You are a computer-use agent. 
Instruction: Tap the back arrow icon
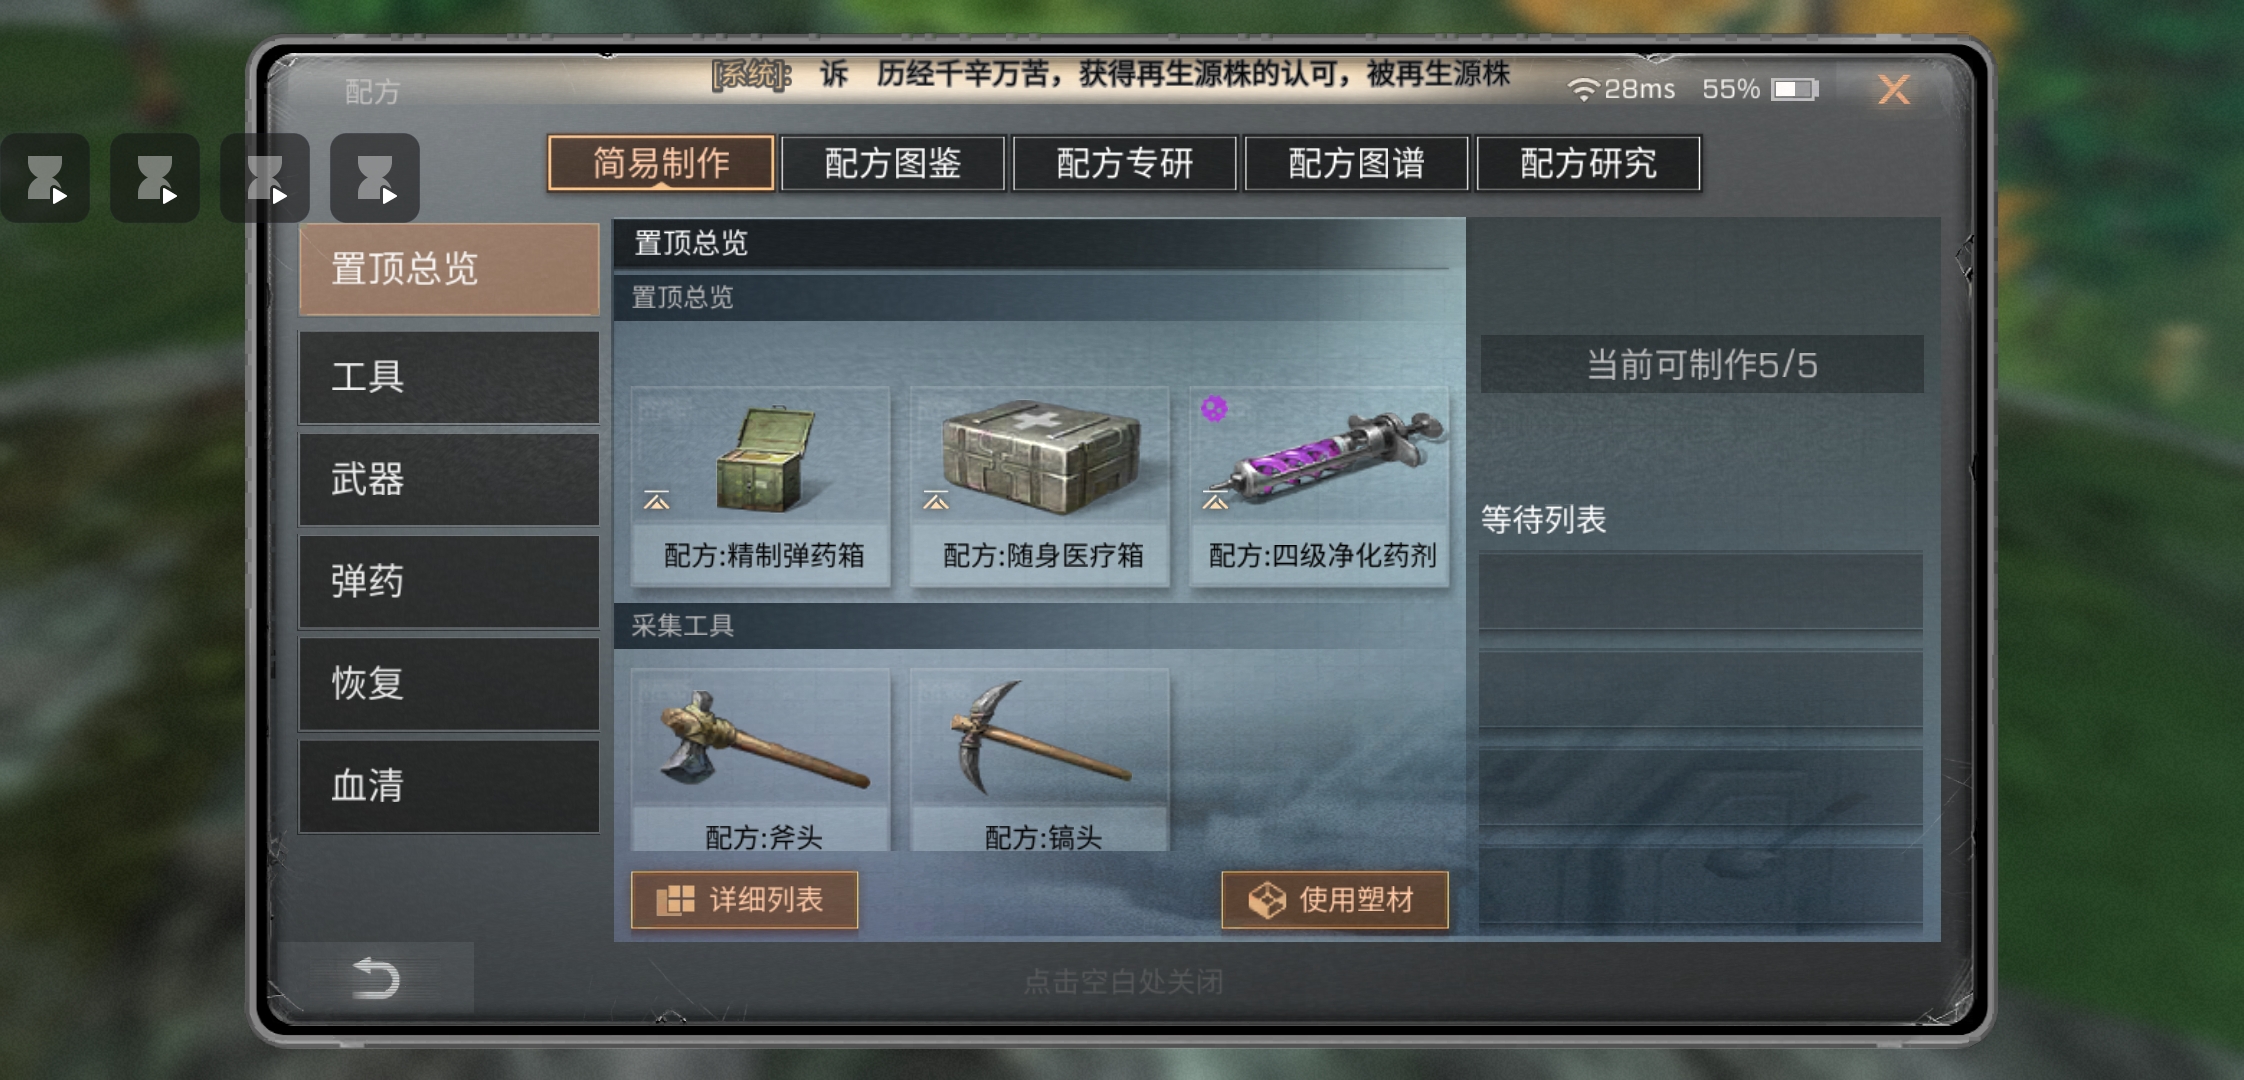click(x=376, y=978)
